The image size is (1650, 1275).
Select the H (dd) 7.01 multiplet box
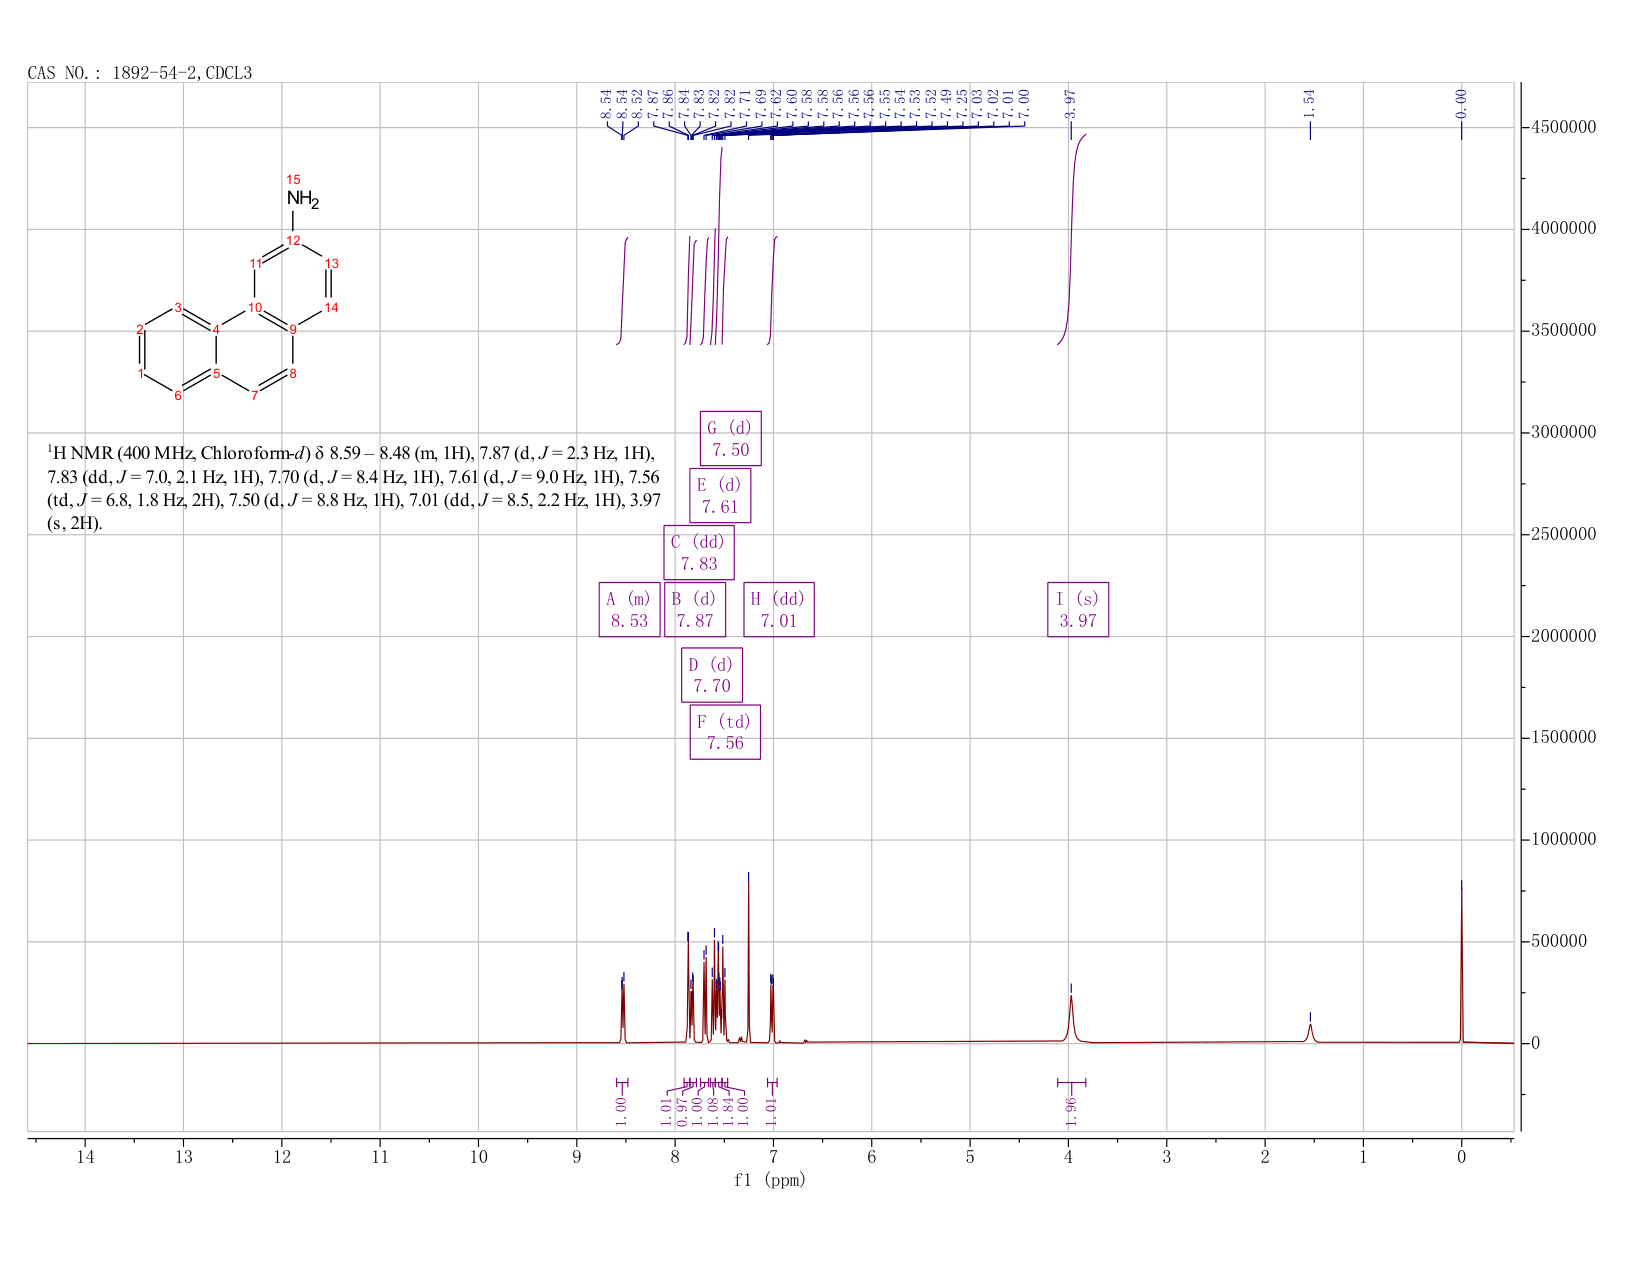pyautogui.click(x=778, y=609)
